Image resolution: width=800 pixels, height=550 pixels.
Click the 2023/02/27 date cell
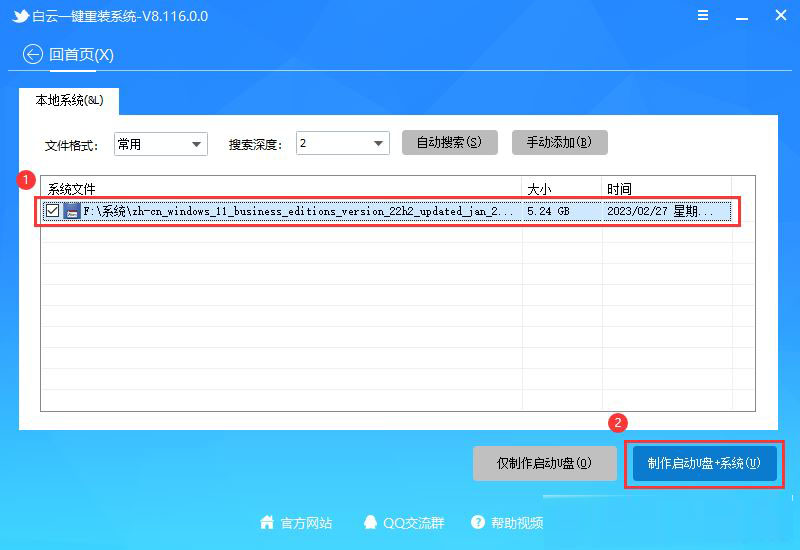pos(660,211)
